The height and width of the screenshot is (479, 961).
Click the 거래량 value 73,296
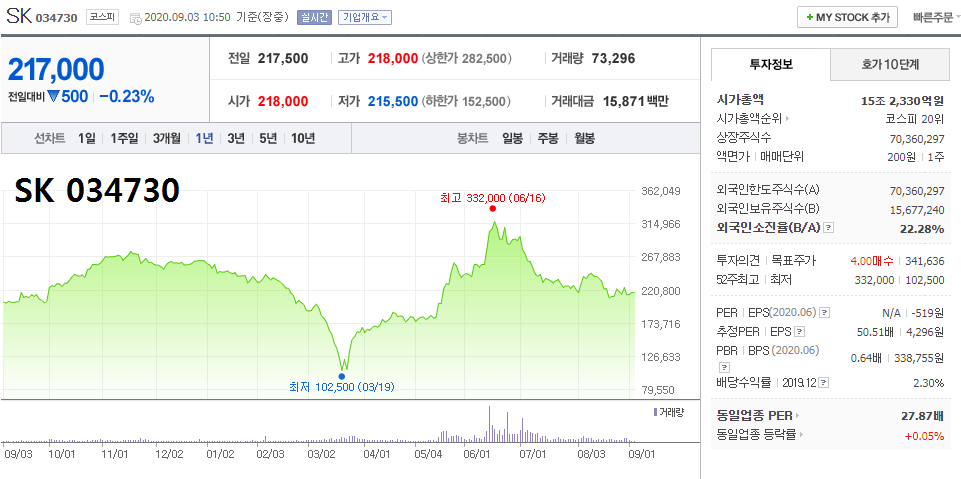(x=613, y=59)
